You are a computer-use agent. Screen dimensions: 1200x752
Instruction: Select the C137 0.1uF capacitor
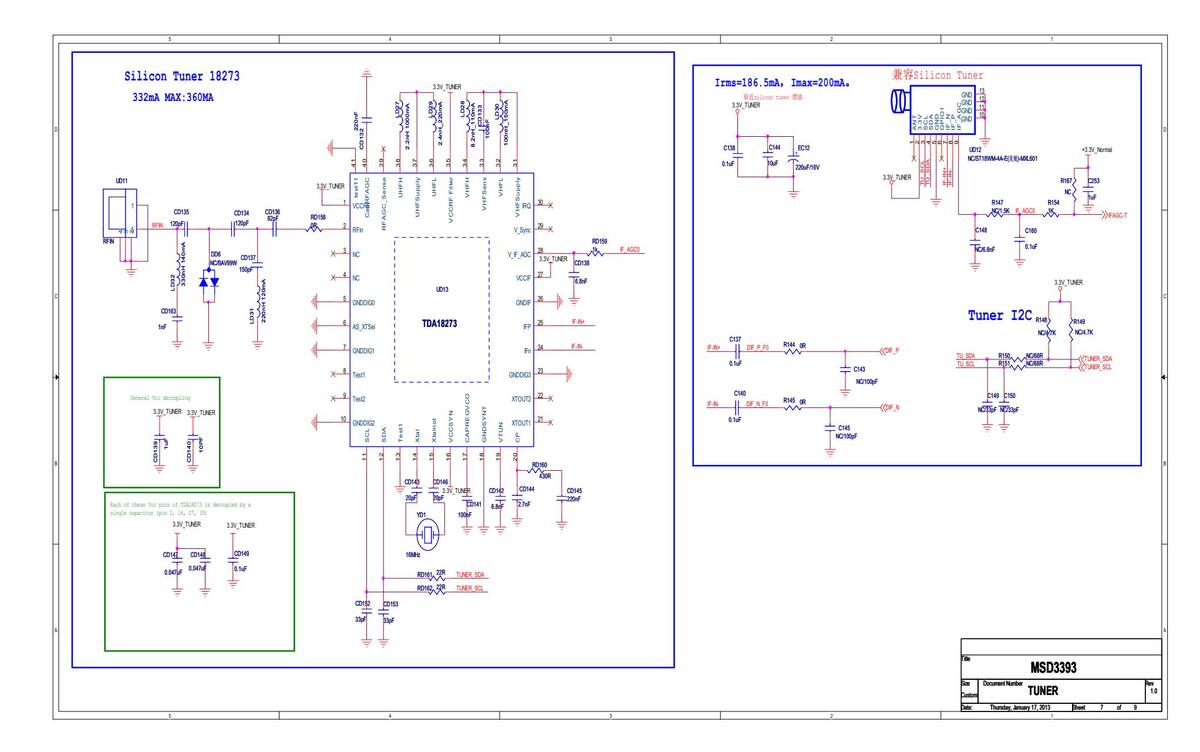point(736,351)
